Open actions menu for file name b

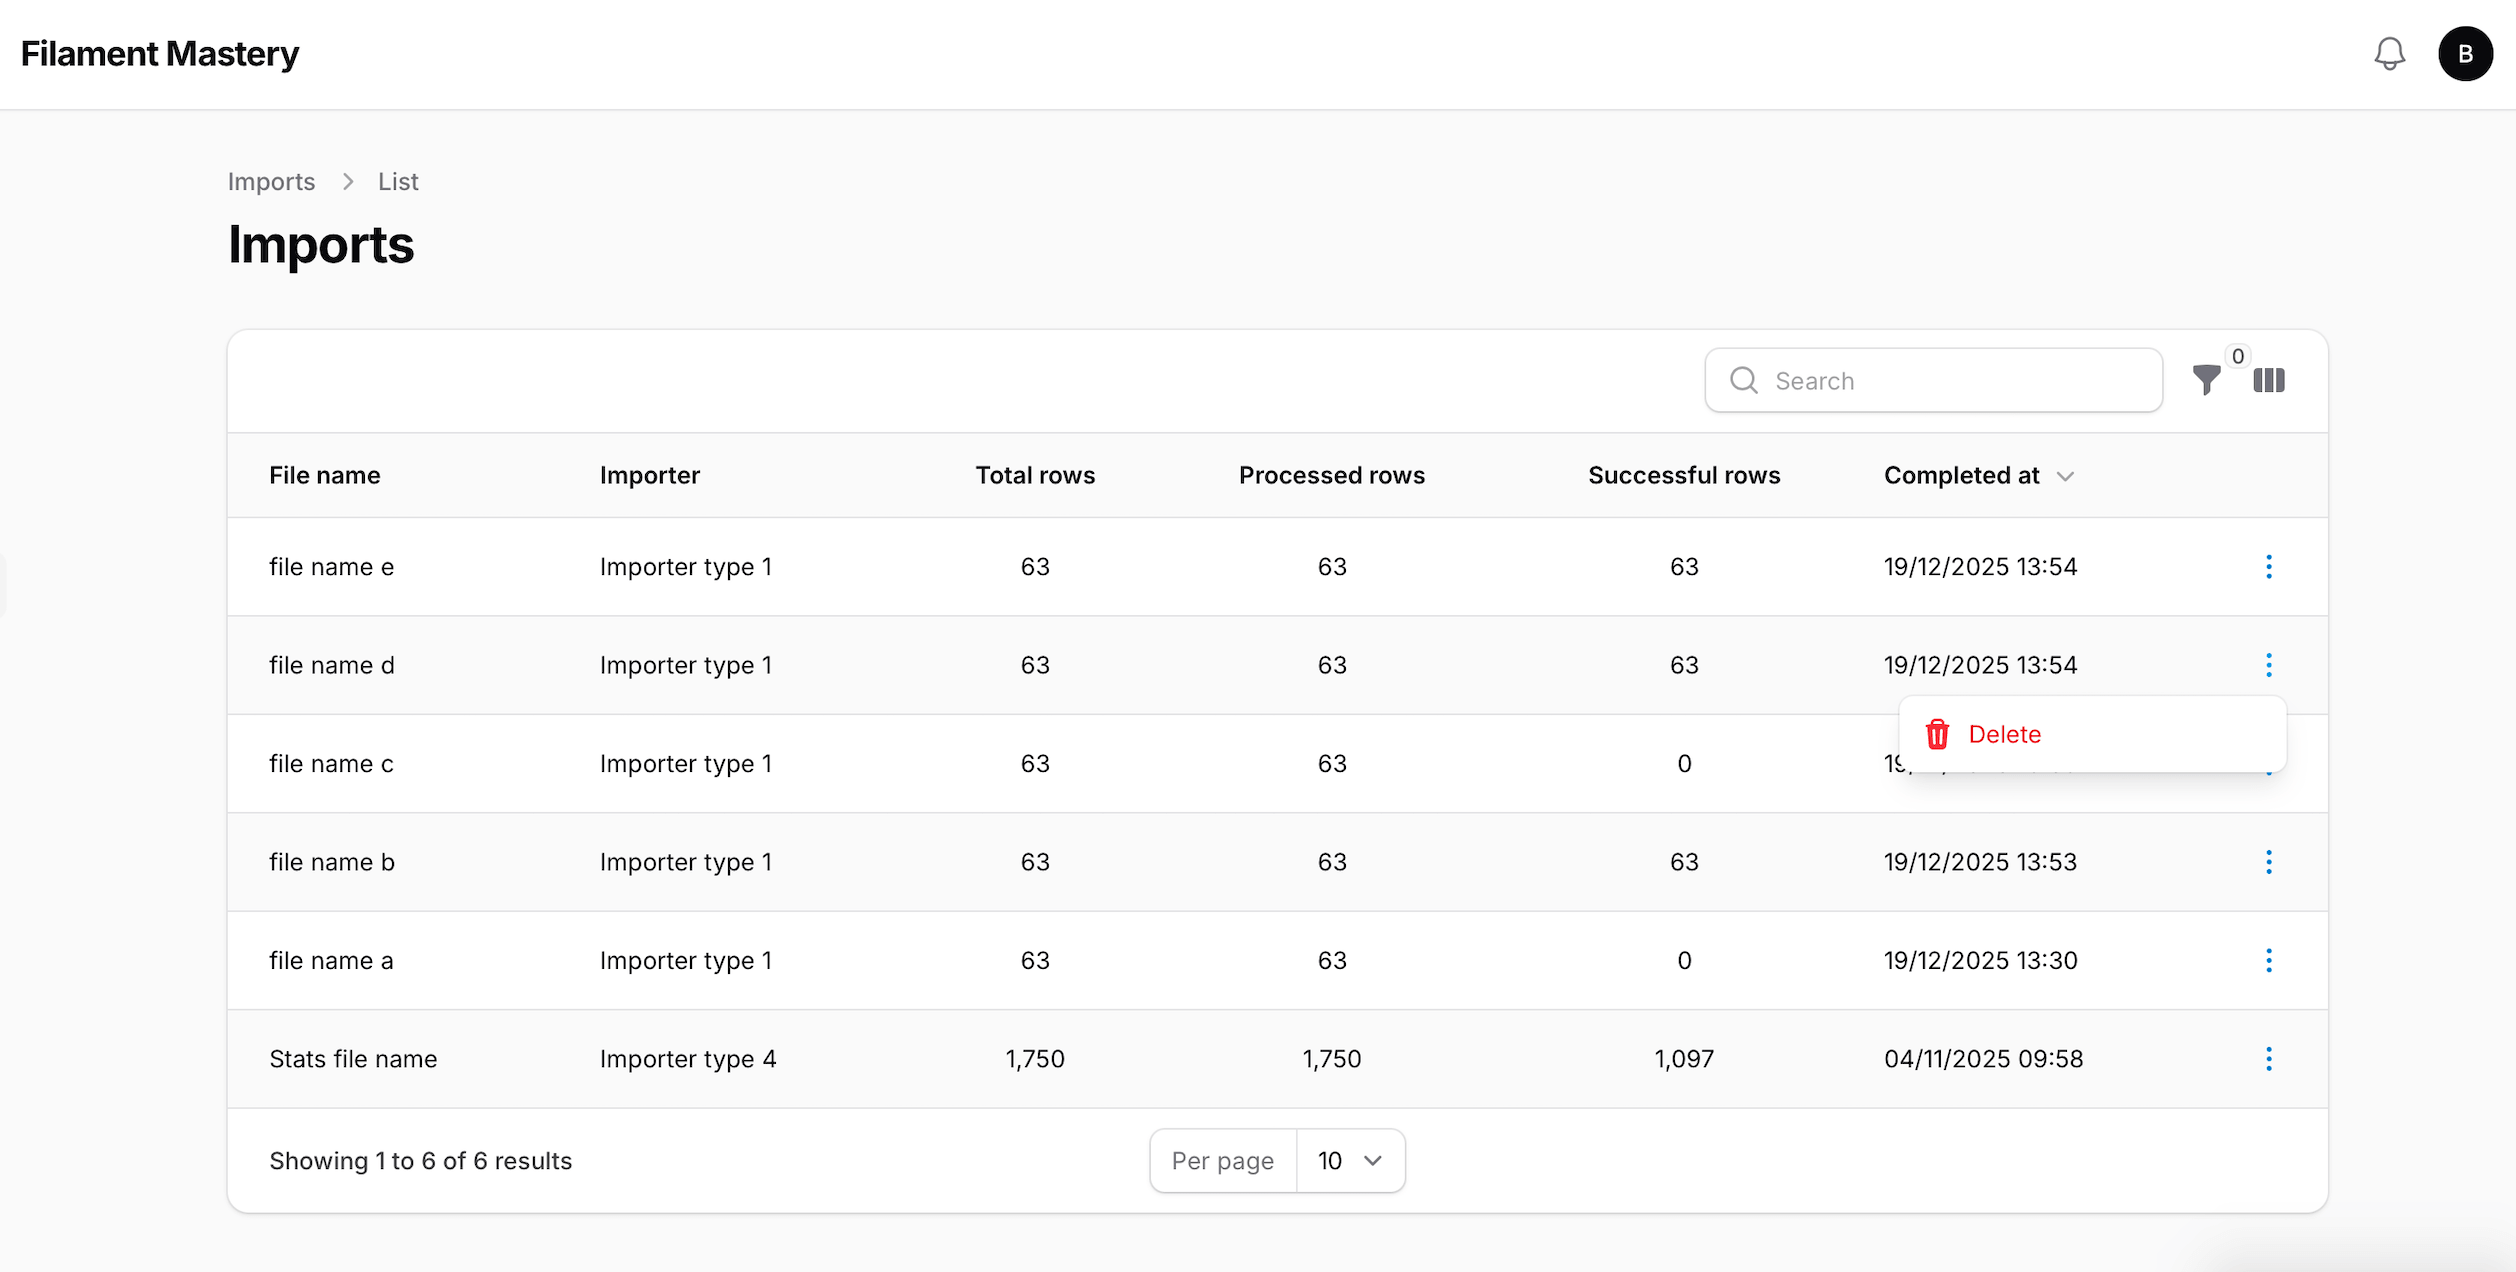point(2268,862)
